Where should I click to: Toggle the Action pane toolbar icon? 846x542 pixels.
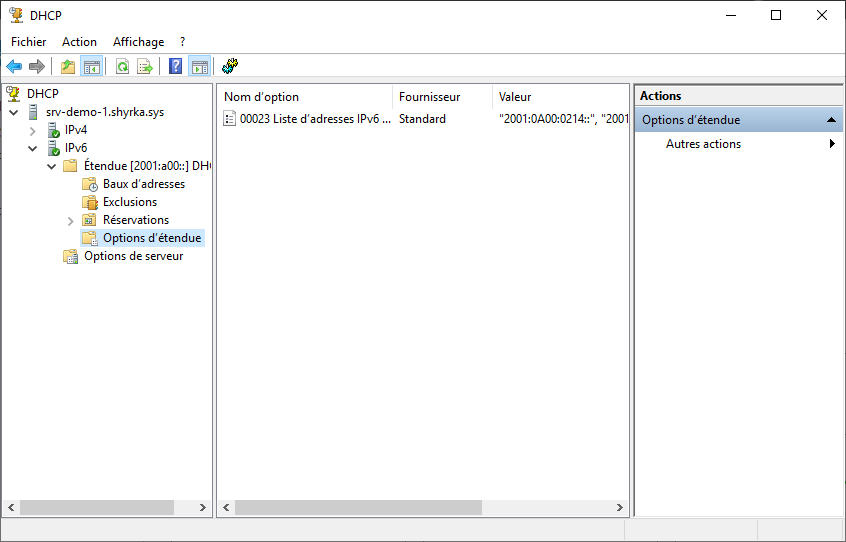(200, 67)
